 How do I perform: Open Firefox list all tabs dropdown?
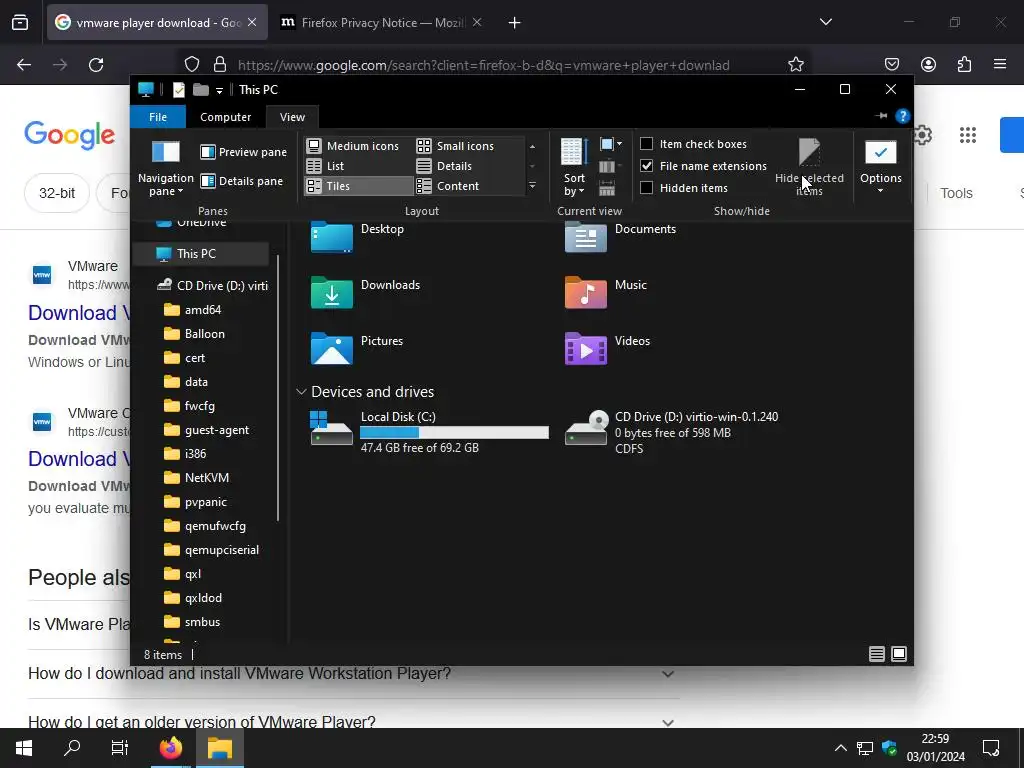pos(826,22)
